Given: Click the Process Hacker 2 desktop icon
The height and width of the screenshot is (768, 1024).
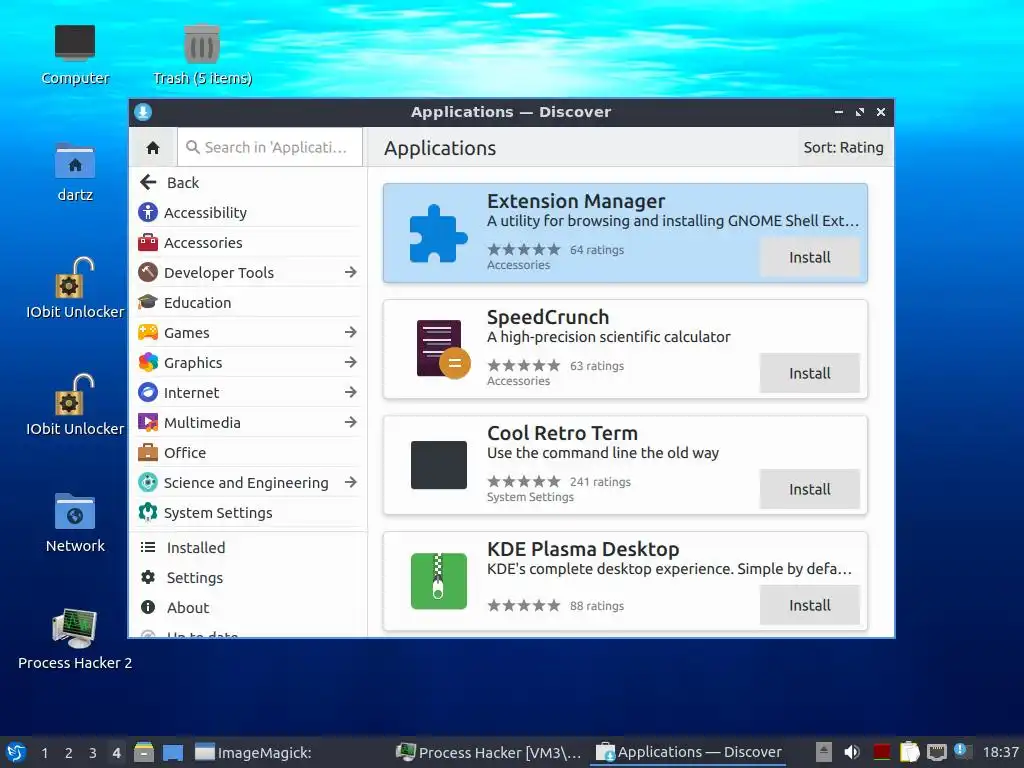Looking at the screenshot, I should pyautogui.click(x=74, y=628).
